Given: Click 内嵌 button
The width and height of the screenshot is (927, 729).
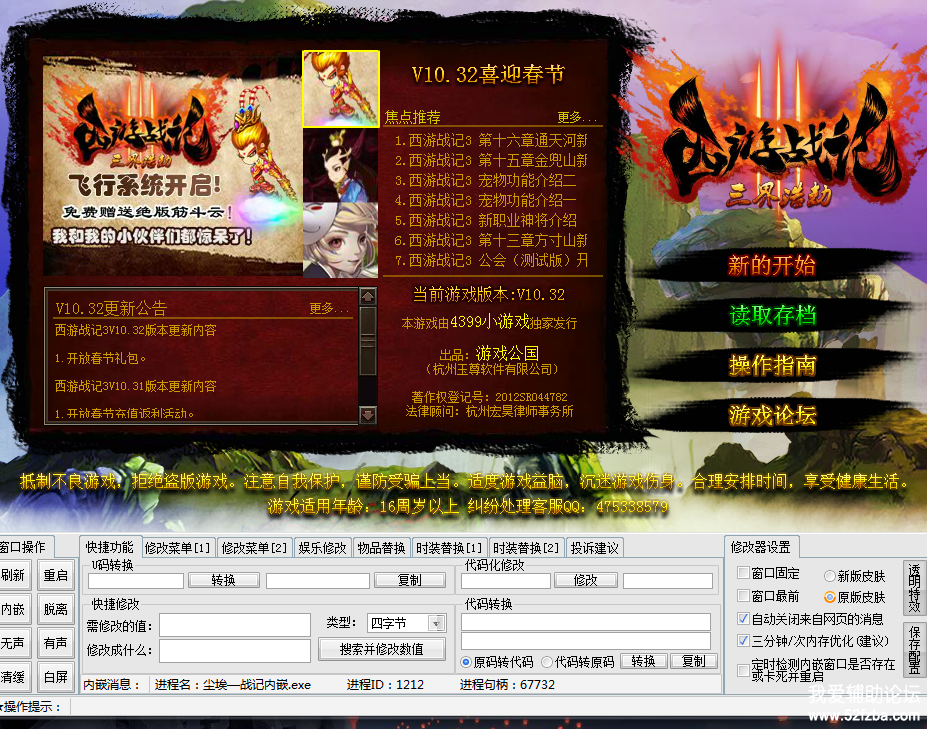Looking at the screenshot, I should (14, 609).
